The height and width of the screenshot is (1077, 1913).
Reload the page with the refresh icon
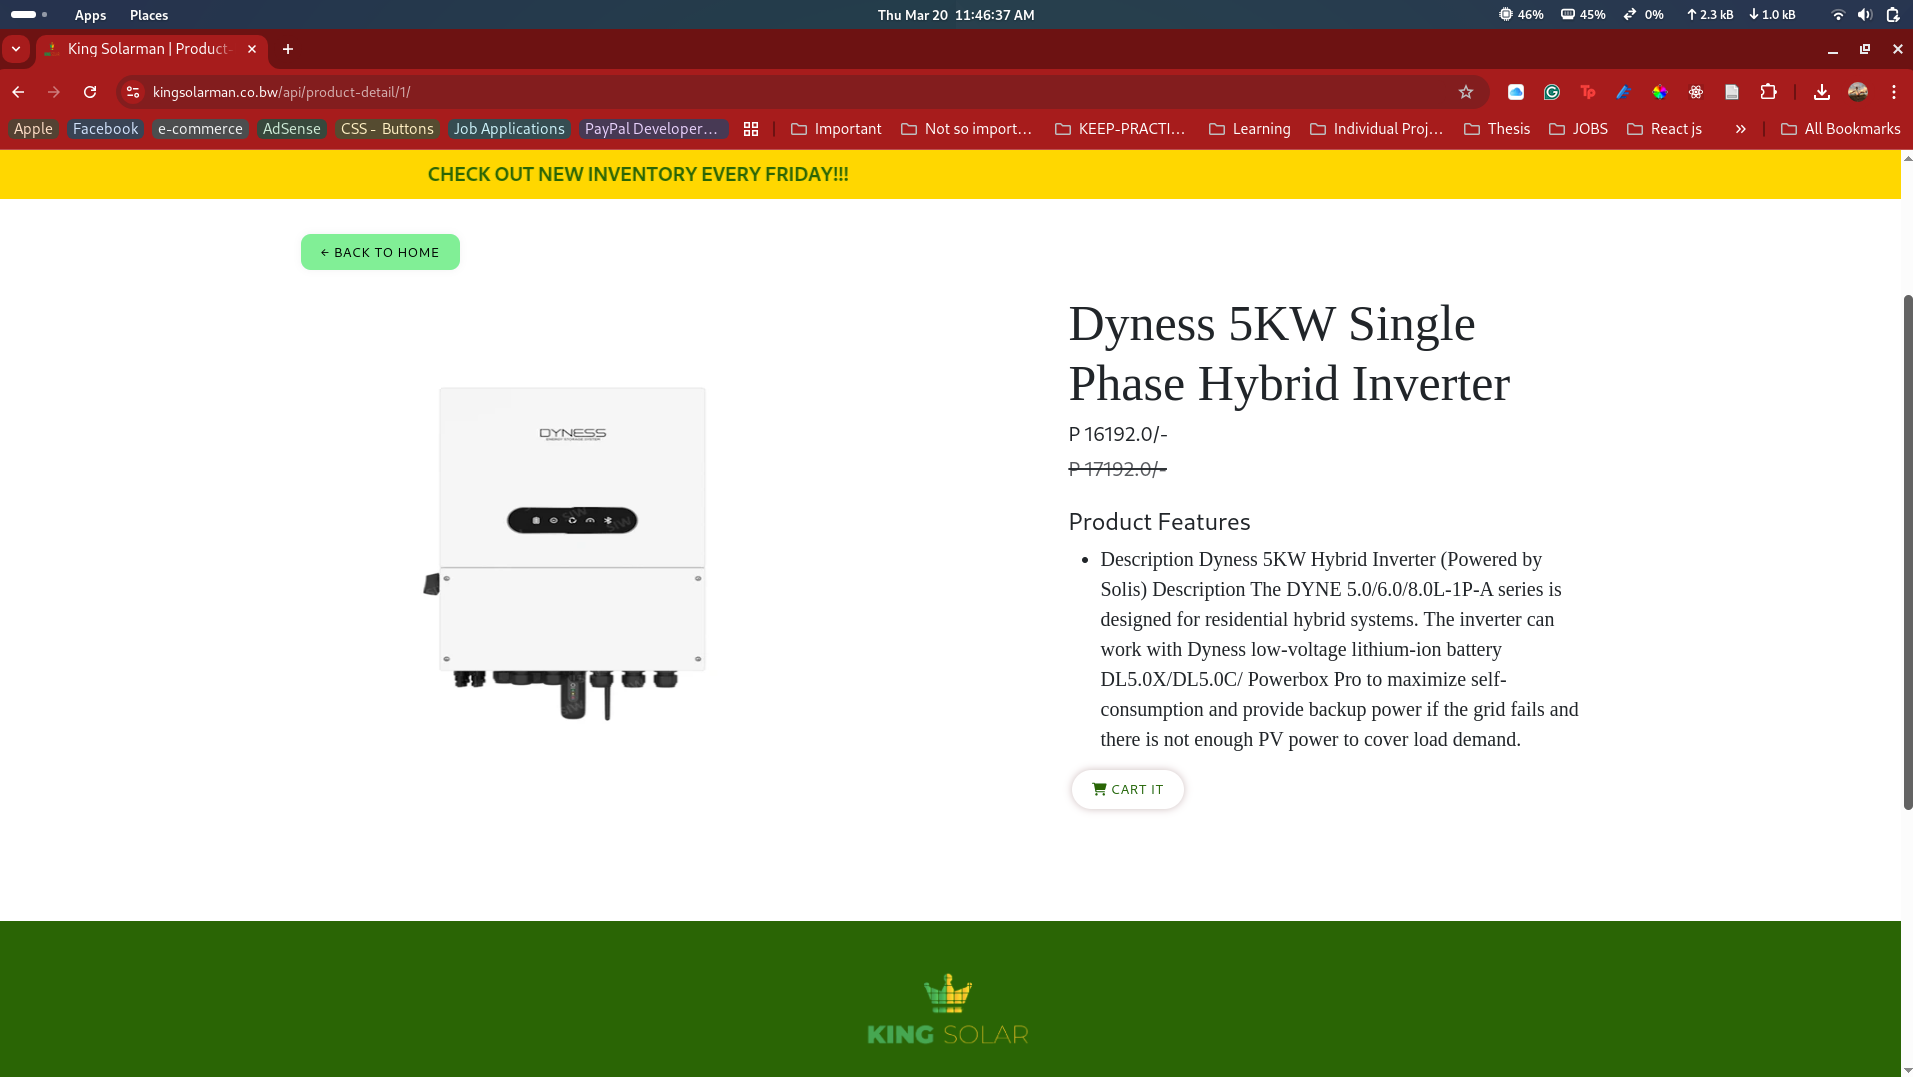[90, 92]
